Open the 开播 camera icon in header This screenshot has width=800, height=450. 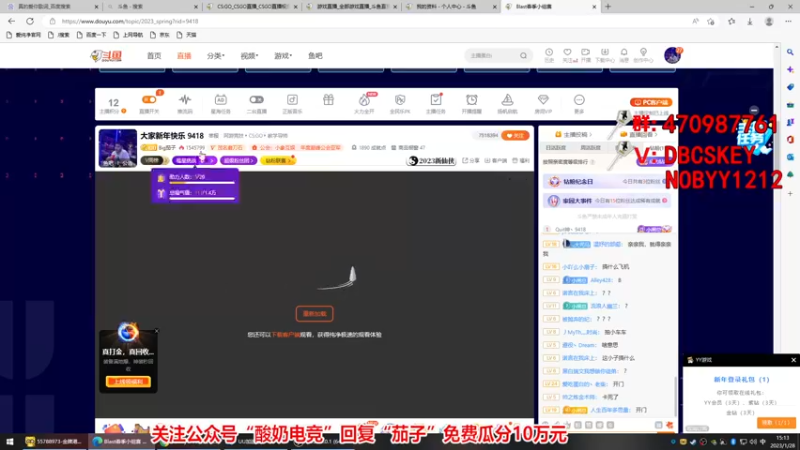coord(586,55)
